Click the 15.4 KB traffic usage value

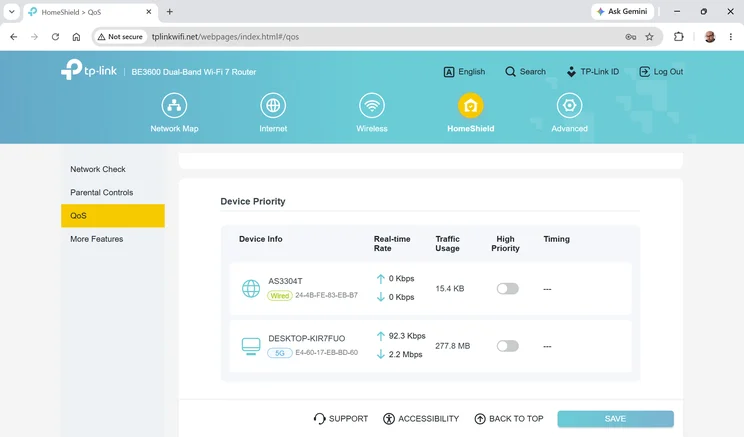tap(450, 288)
